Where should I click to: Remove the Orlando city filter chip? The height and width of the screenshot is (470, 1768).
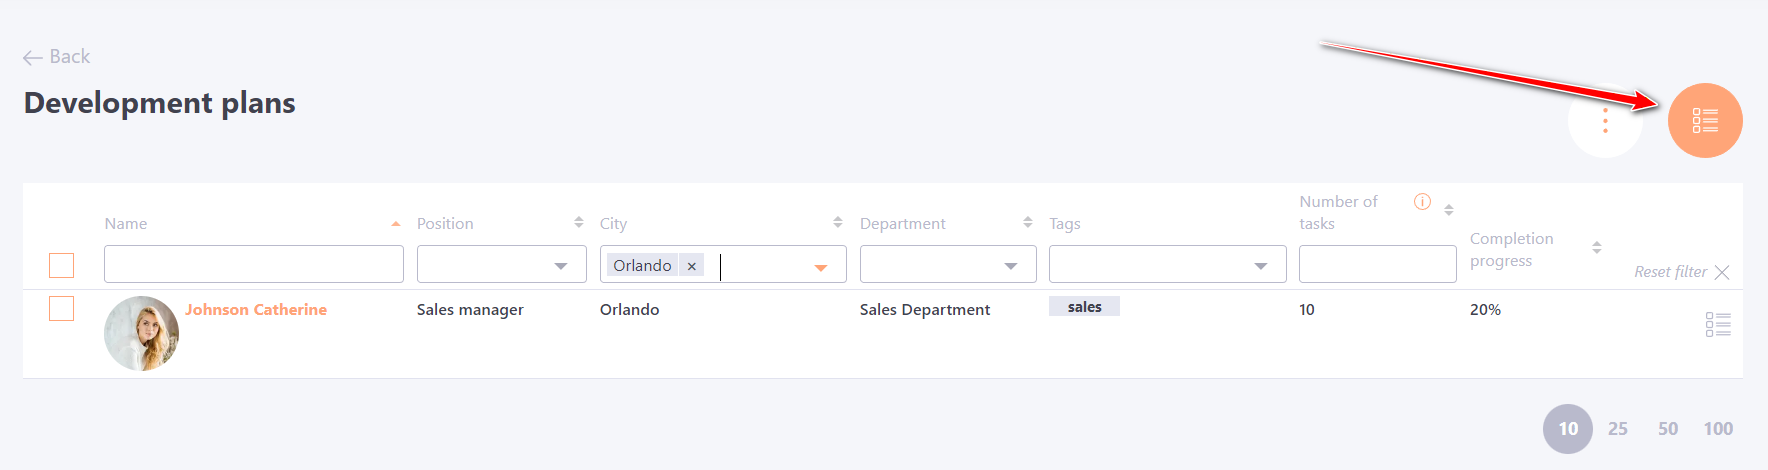click(691, 266)
